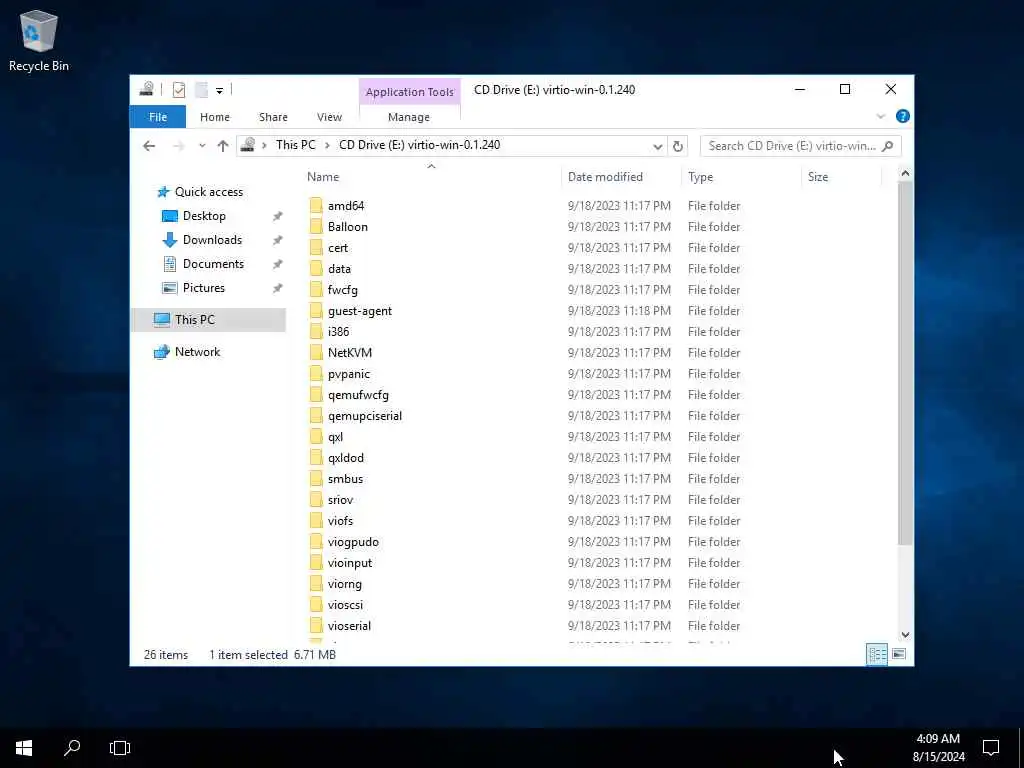Image resolution: width=1024 pixels, height=768 pixels.
Task: Switch to the Share ribbon tab
Action: 273,117
